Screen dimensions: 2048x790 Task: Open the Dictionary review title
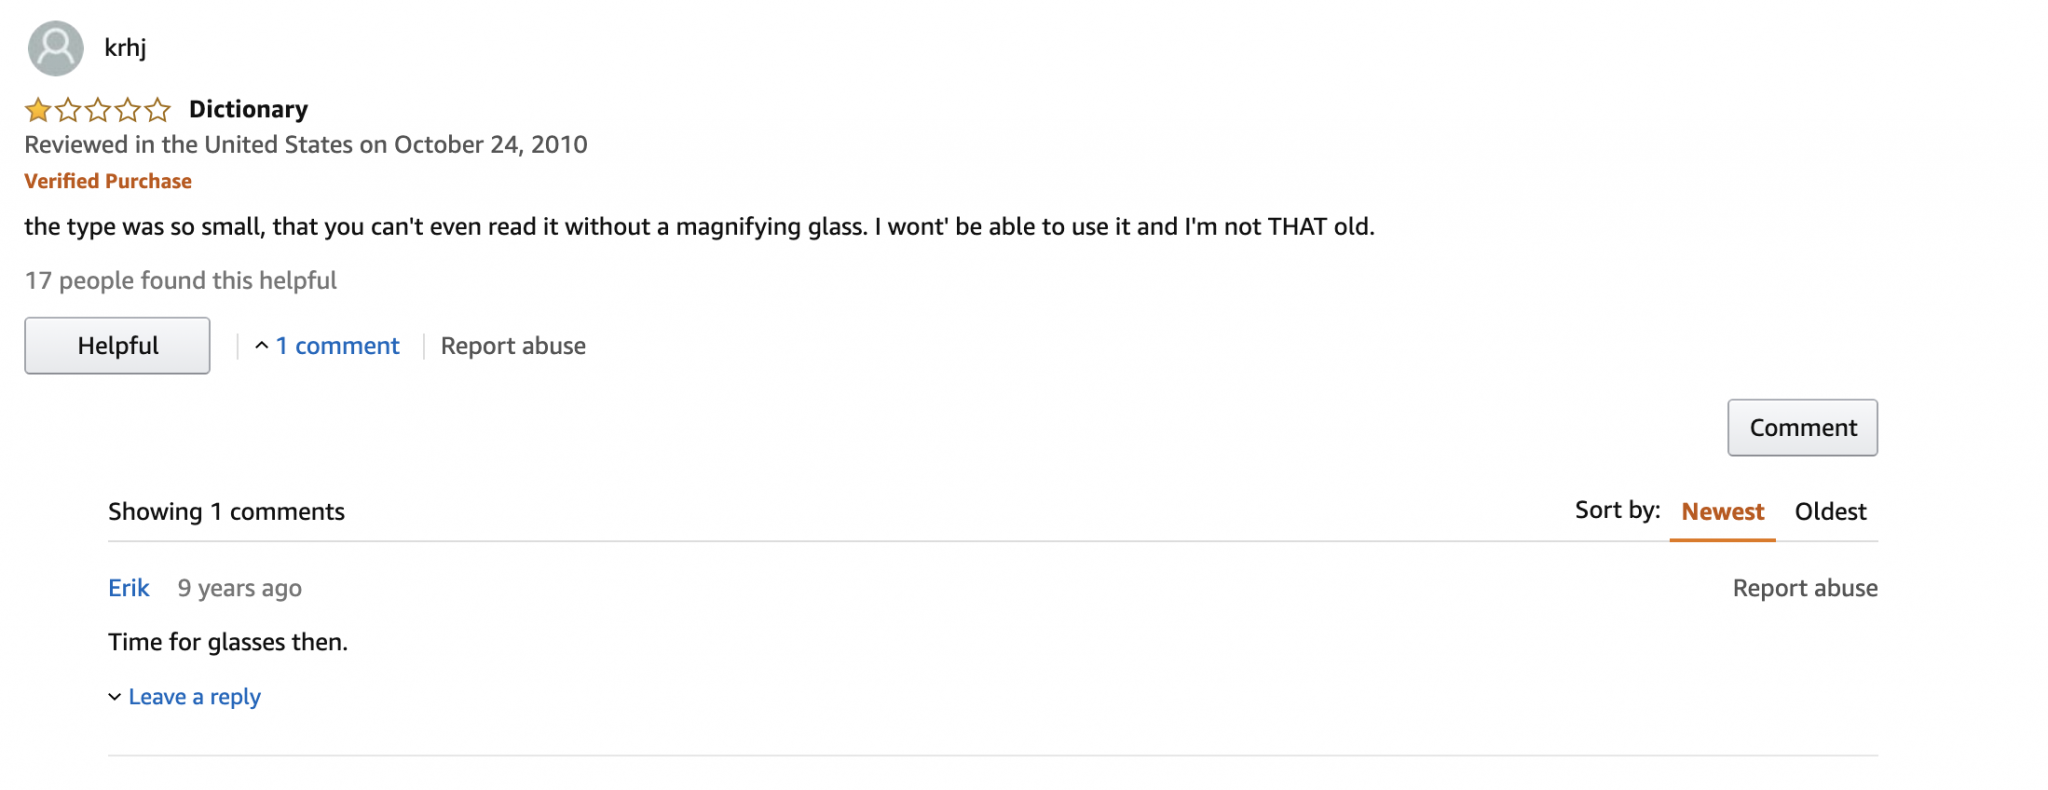coord(248,109)
